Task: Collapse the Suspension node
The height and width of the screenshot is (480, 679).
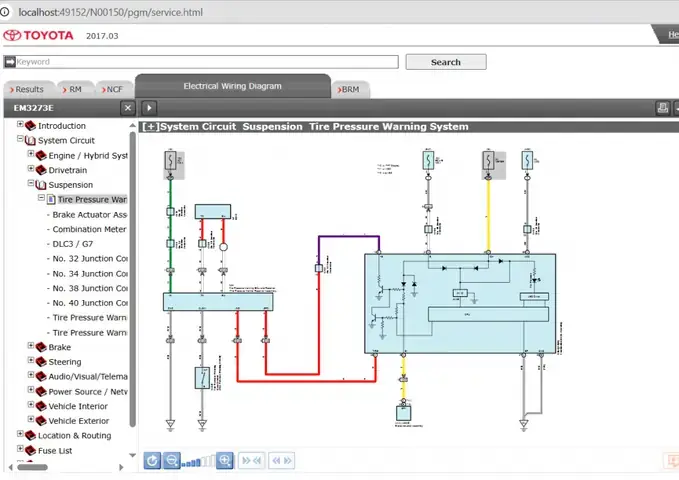Action: 31,183
